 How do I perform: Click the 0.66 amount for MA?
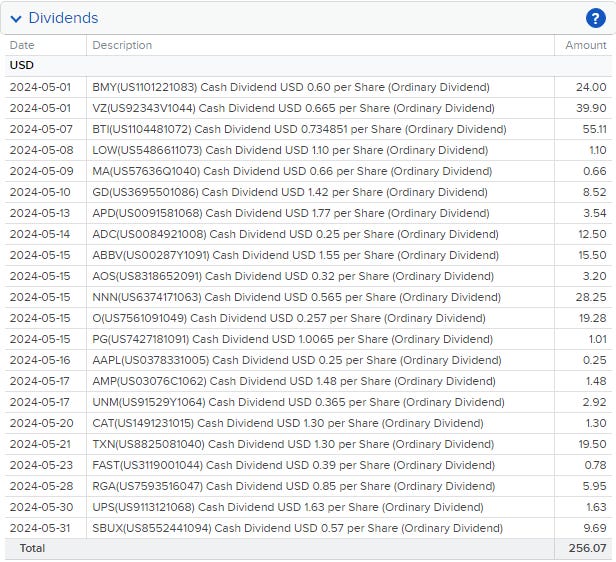[x=595, y=171]
